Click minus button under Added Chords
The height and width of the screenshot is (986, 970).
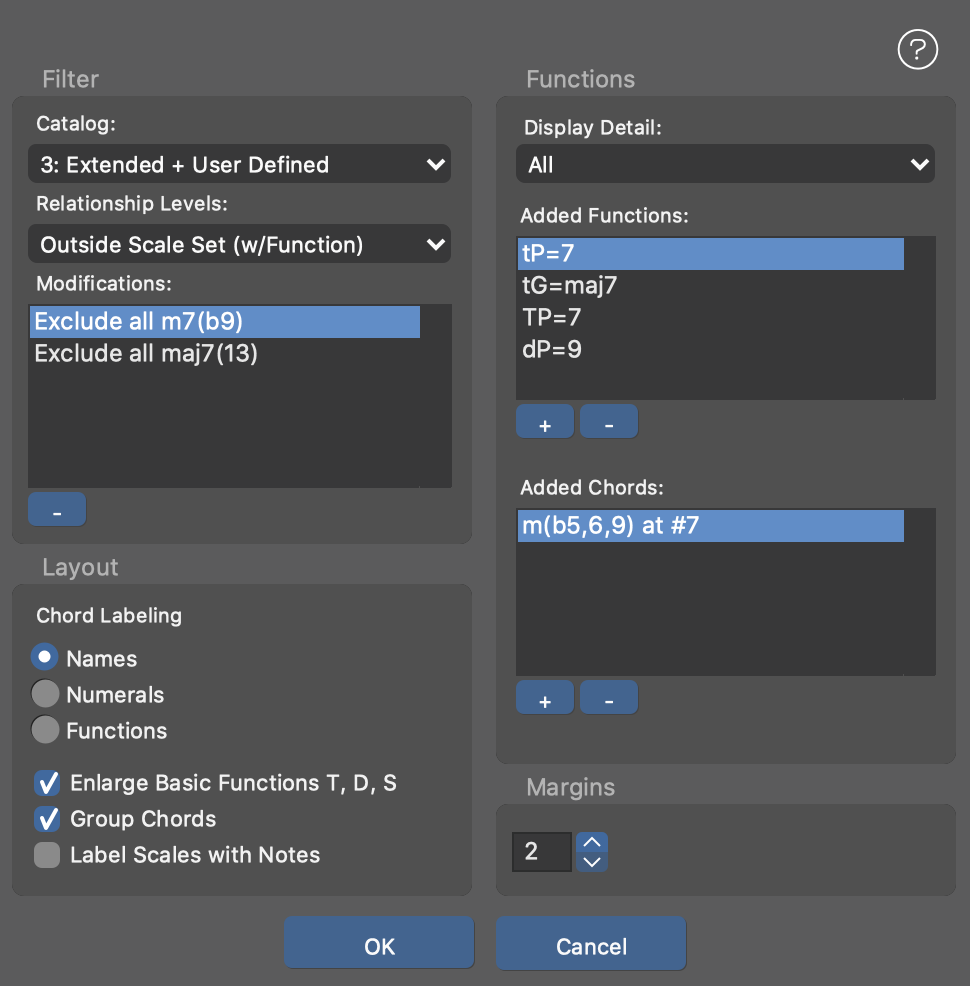pos(608,699)
